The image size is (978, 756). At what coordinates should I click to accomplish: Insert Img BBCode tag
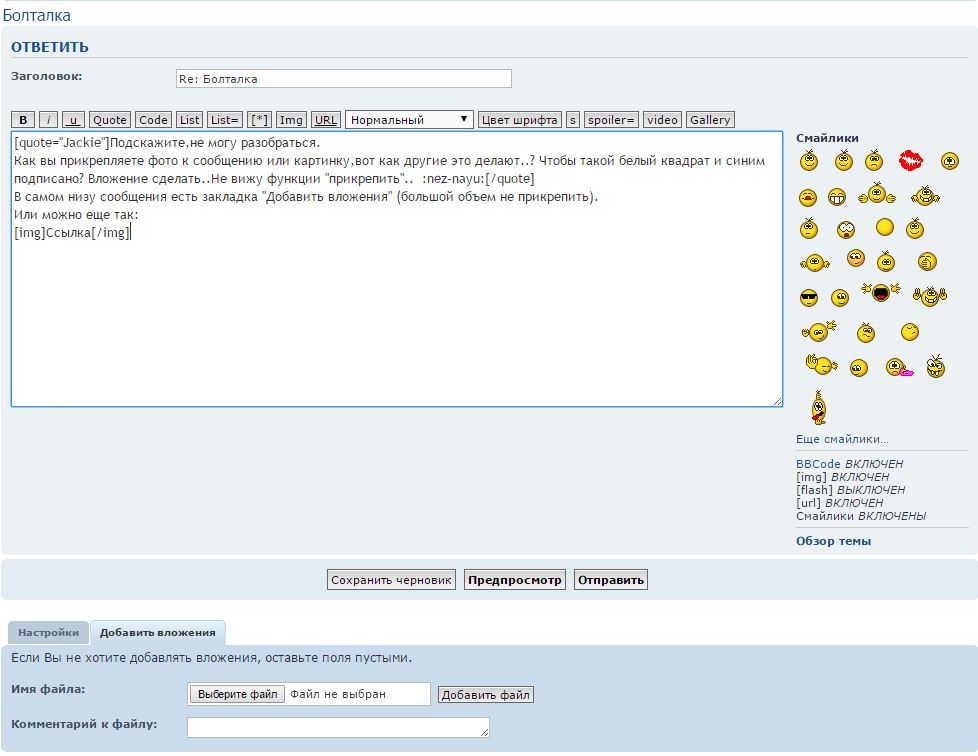pos(291,120)
